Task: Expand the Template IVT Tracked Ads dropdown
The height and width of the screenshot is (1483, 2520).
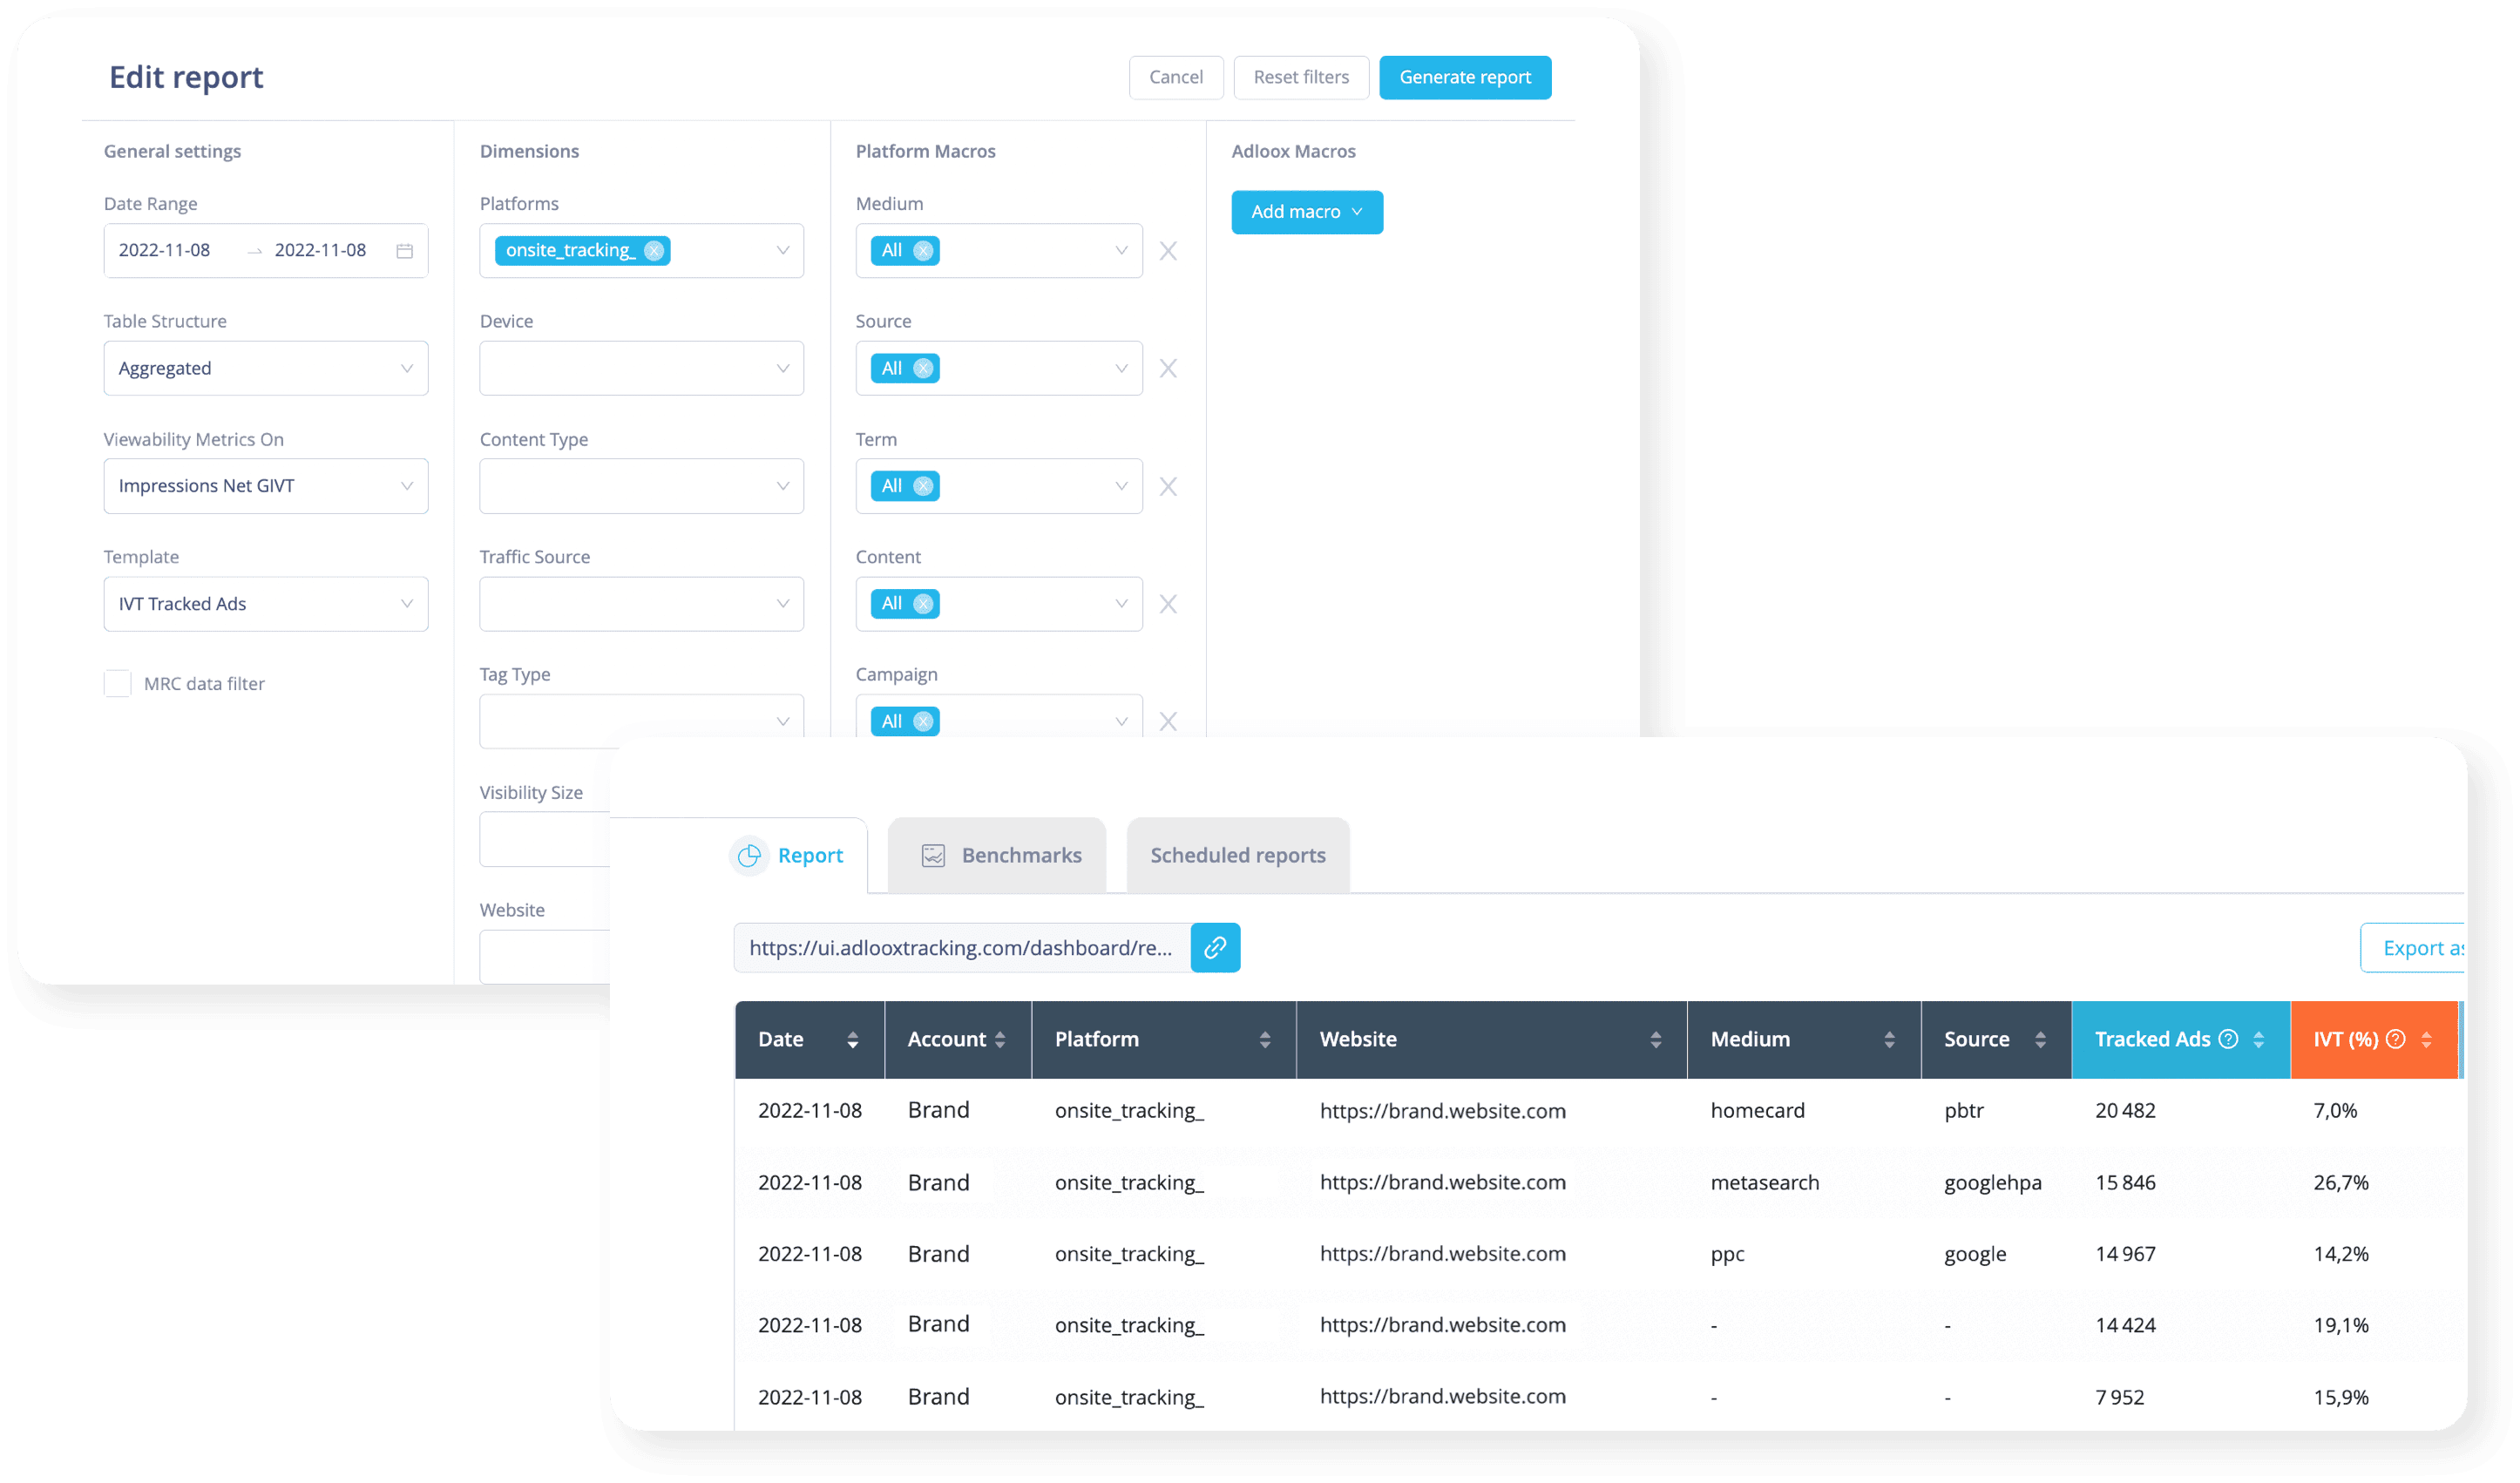Action: (x=266, y=604)
